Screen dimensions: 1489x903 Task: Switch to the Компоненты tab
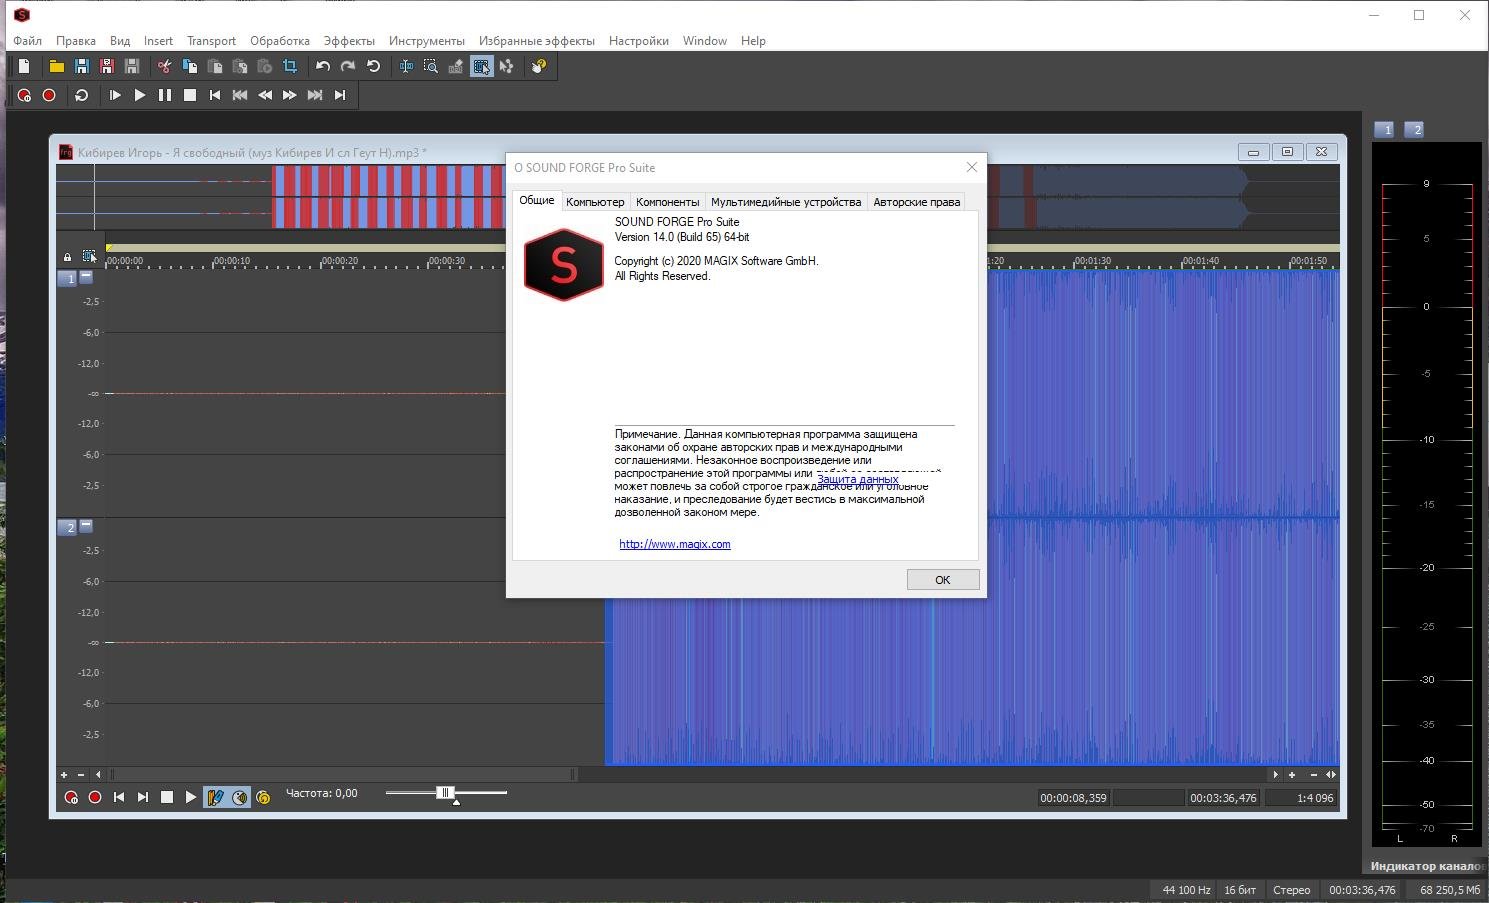(x=667, y=202)
